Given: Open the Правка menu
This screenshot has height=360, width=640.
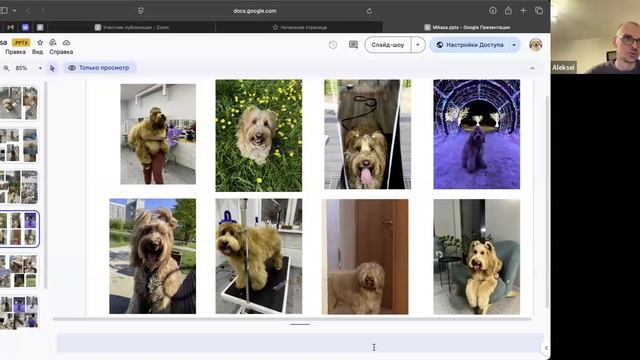Looking at the screenshot, I should (x=16, y=52).
